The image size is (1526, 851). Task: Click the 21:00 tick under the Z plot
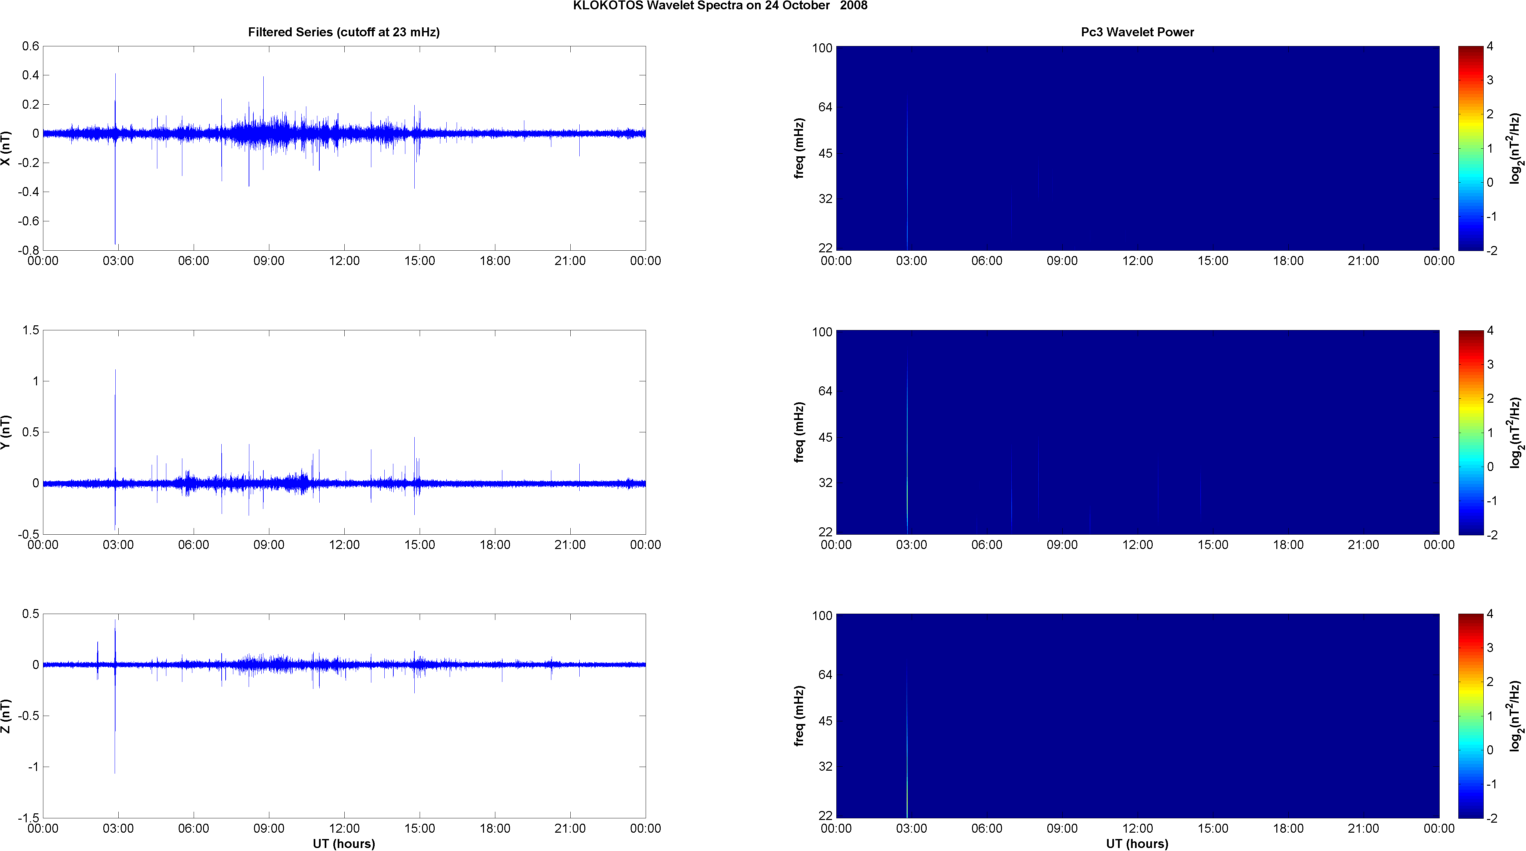point(570,828)
